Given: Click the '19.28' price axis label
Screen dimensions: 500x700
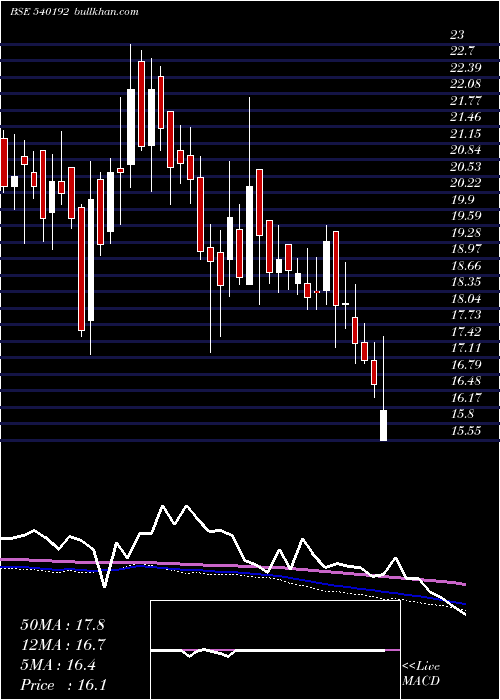Looking at the screenshot, I should pos(466,233).
